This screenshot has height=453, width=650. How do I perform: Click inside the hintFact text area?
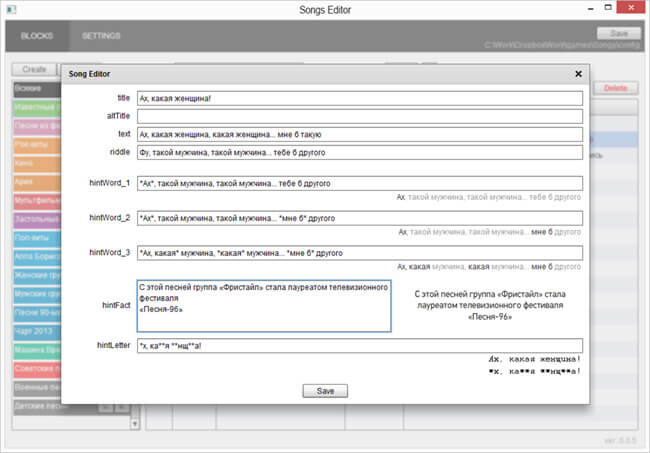tap(264, 306)
